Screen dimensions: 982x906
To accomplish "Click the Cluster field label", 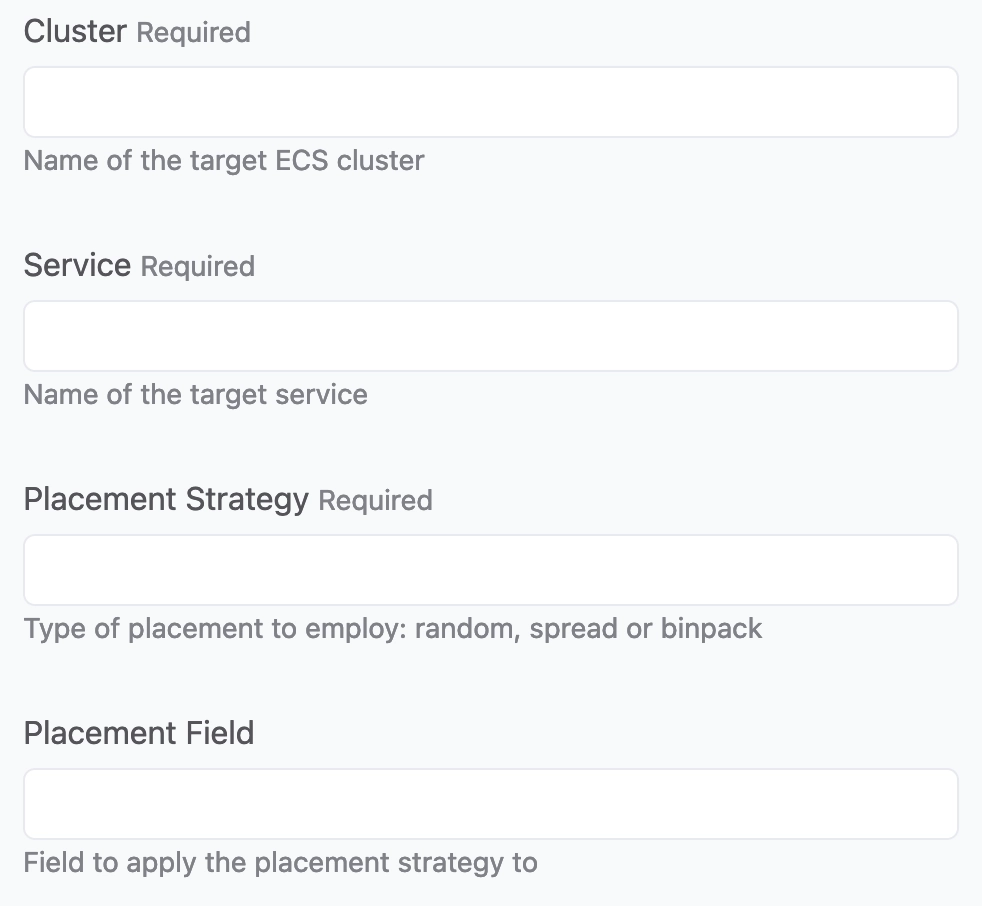I will click(x=75, y=31).
